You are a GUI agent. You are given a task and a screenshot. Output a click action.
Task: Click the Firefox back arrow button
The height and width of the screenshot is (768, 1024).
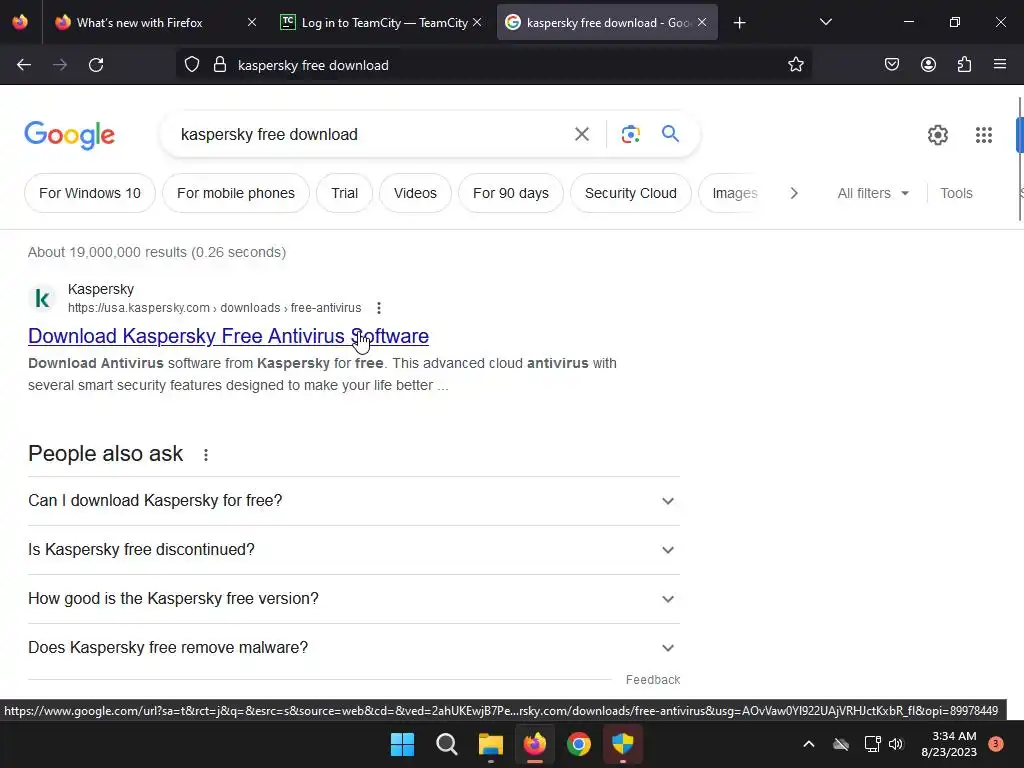click(x=24, y=65)
